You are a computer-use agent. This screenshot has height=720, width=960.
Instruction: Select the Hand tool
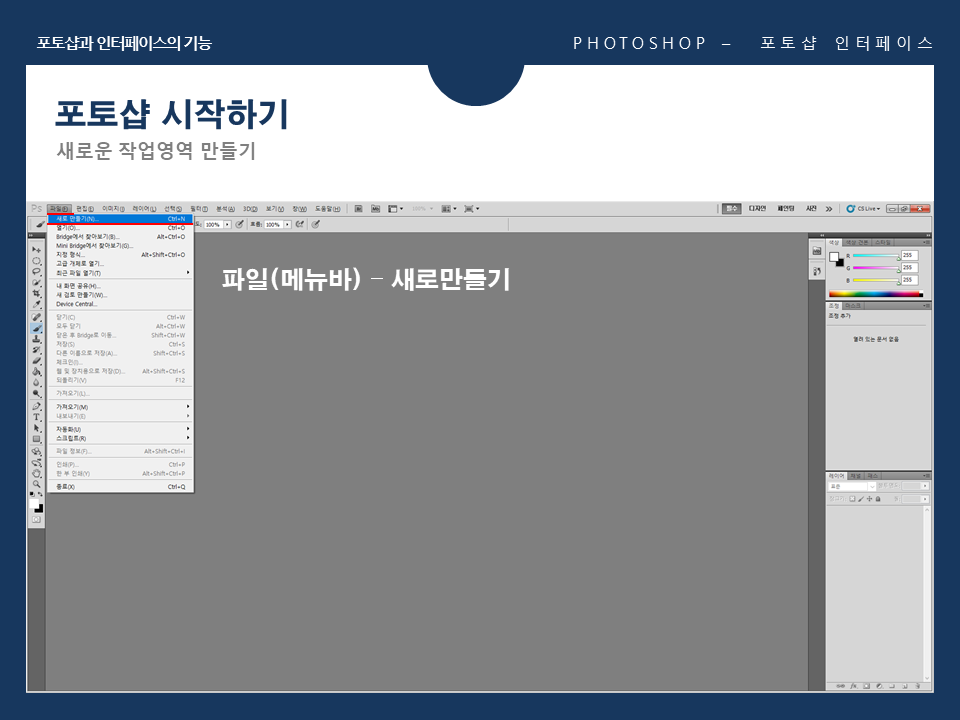[37, 473]
